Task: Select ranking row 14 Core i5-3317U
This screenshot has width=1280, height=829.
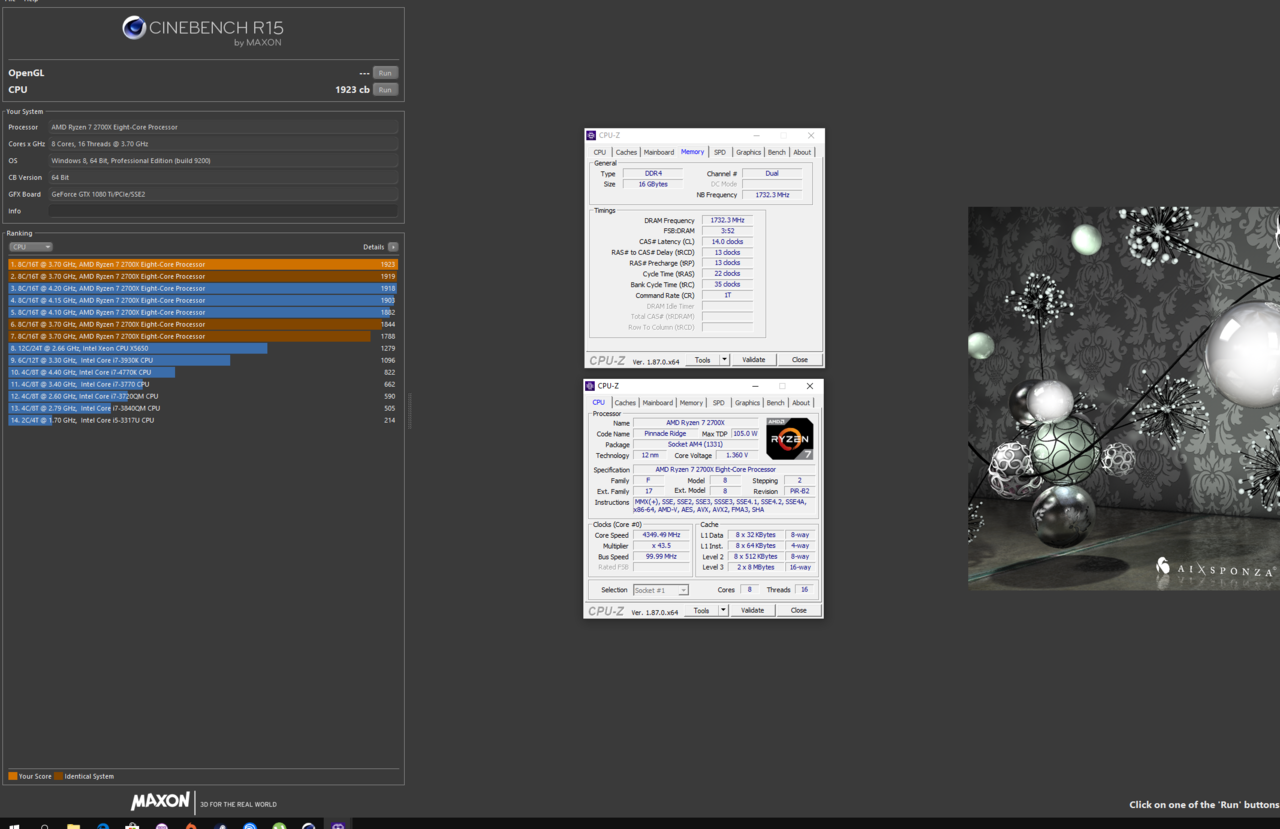Action: (x=203, y=420)
